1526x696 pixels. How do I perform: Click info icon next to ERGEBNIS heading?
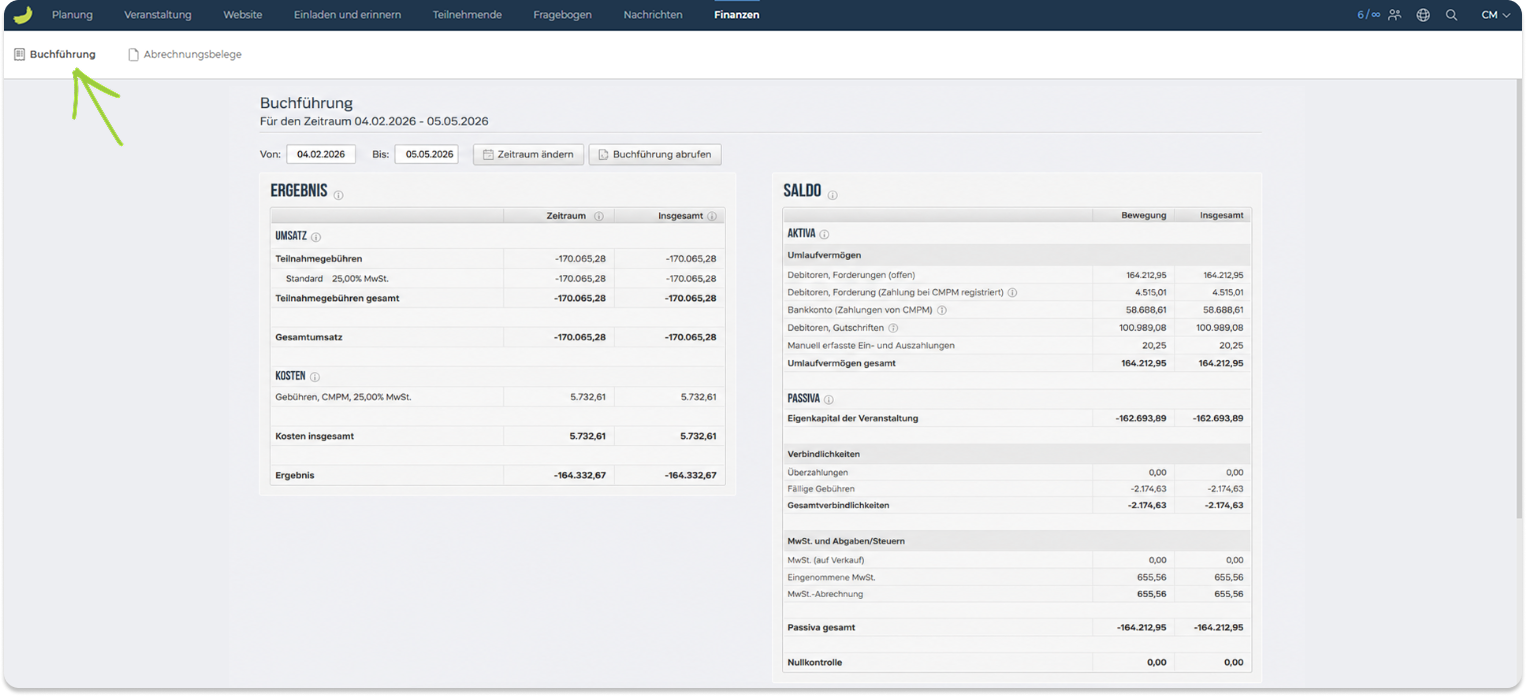[x=338, y=195]
